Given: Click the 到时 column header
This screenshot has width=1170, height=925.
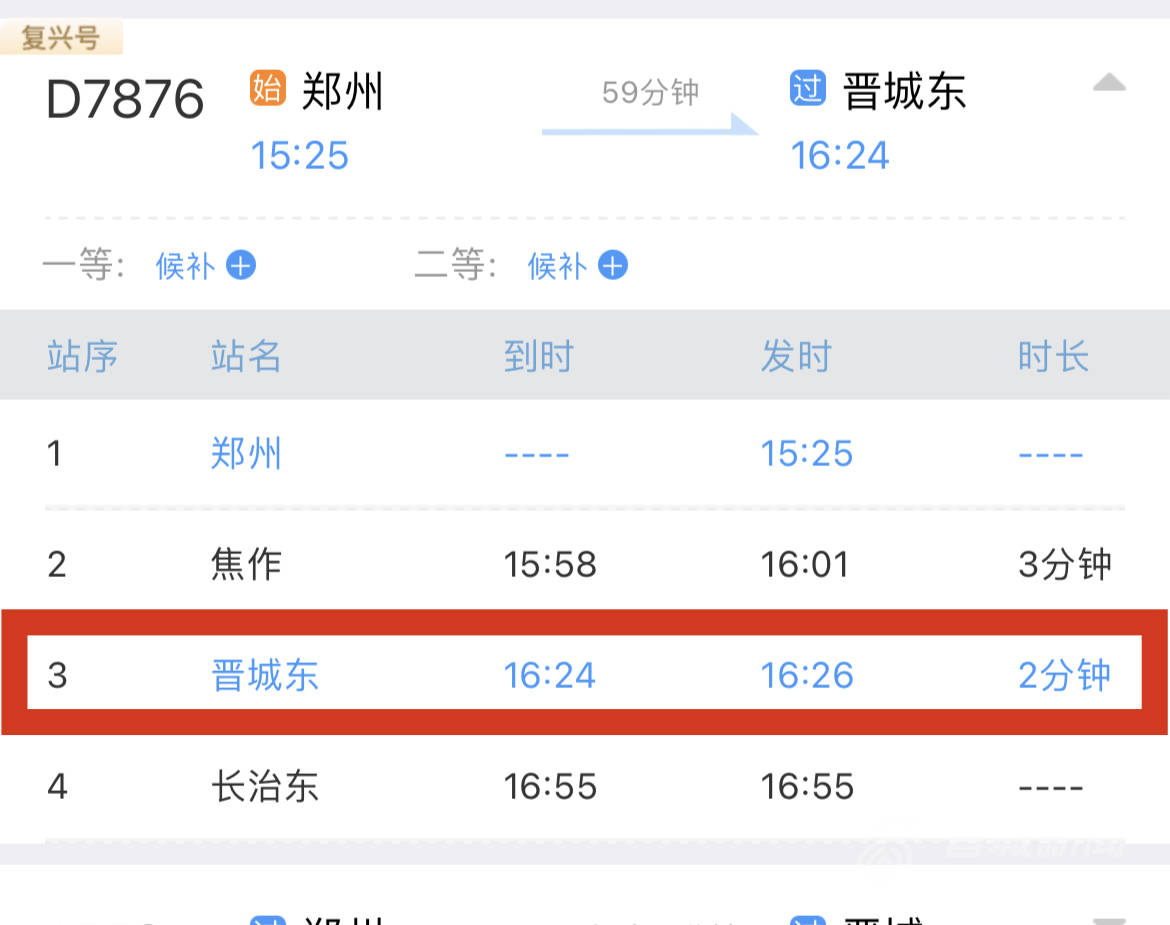Looking at the screenshot, I should (538, 356).
